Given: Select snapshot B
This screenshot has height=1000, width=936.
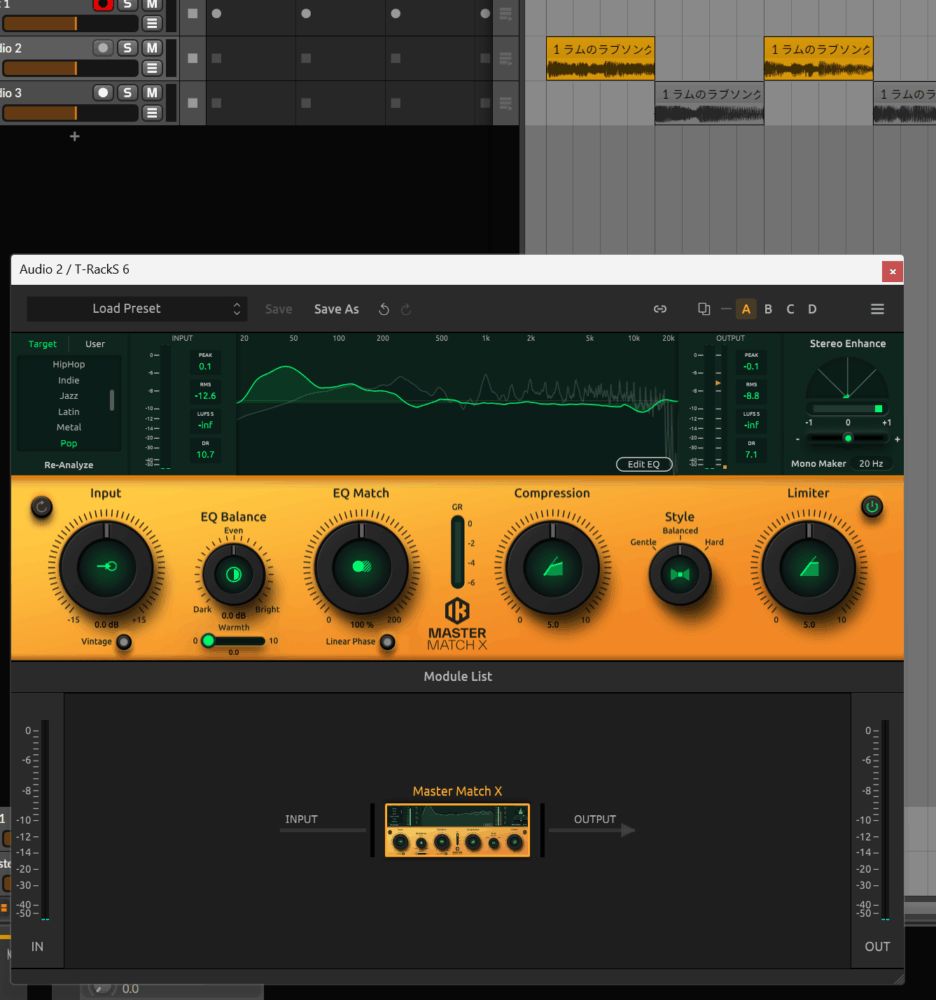Looking at the screenshot, I should click(x=768, y=309).
